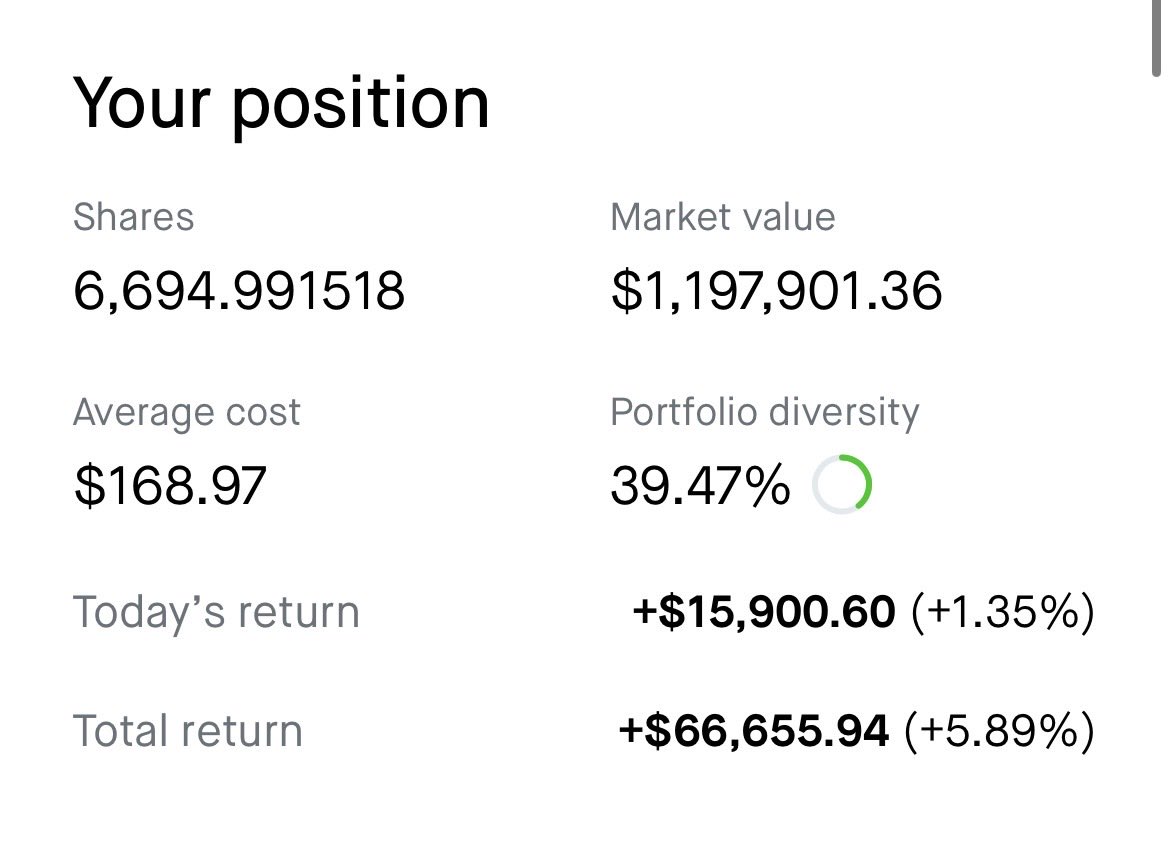
Task: Tap the Average cost label
Action: [187, 413]
